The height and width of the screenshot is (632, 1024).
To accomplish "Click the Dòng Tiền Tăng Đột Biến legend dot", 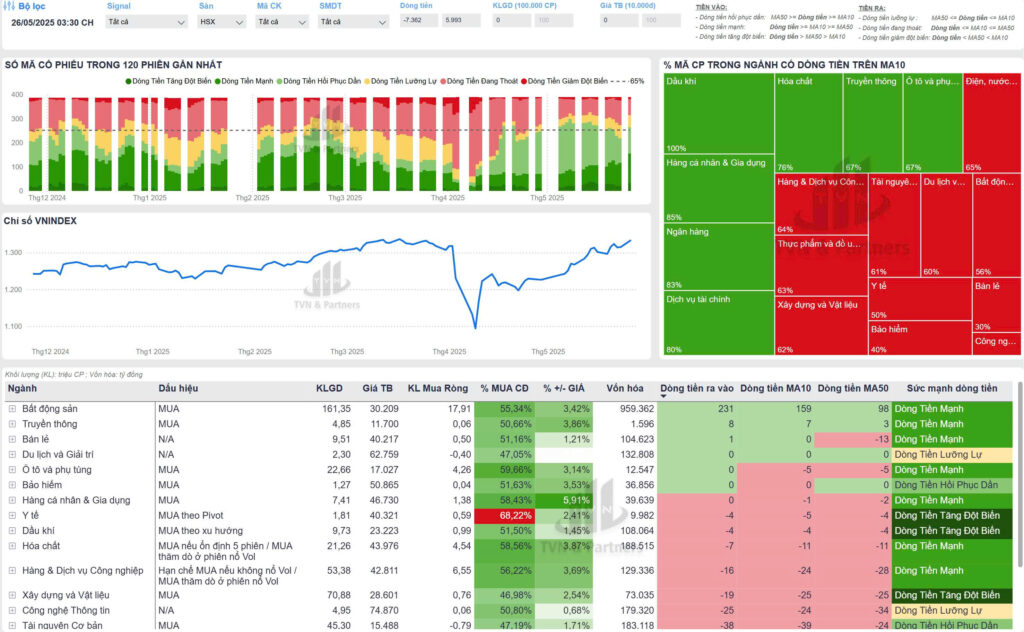I will pos(128,81).
